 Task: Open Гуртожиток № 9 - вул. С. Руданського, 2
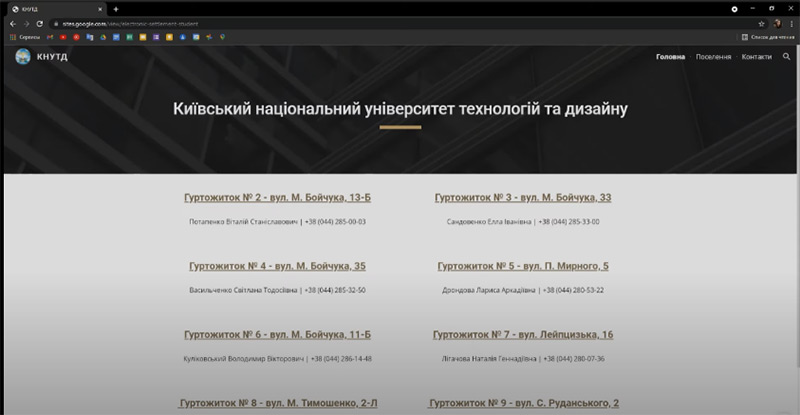(x=523, y=403)
